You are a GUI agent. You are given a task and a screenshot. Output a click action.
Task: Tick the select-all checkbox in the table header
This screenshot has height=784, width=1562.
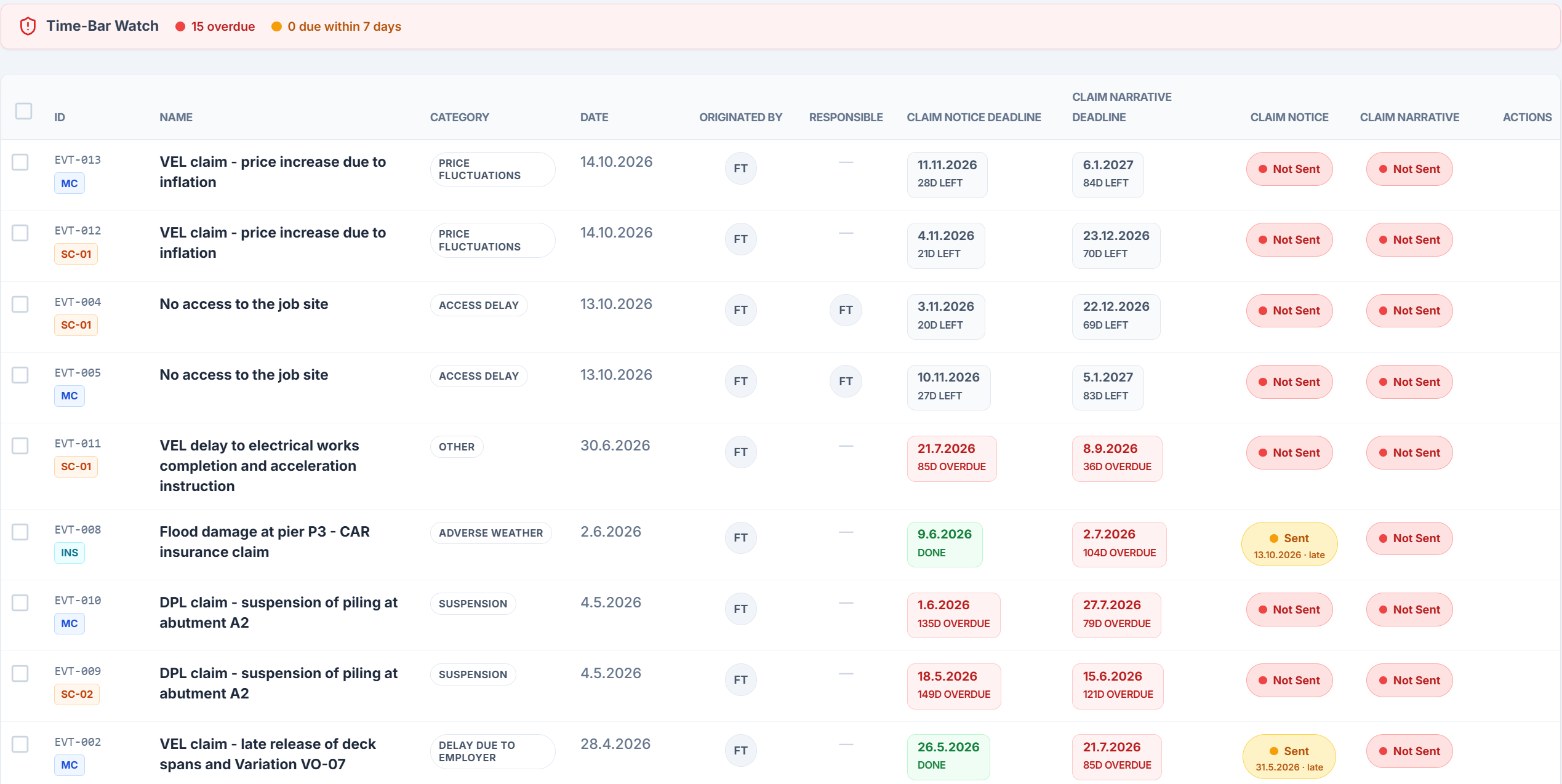point(24,111)
